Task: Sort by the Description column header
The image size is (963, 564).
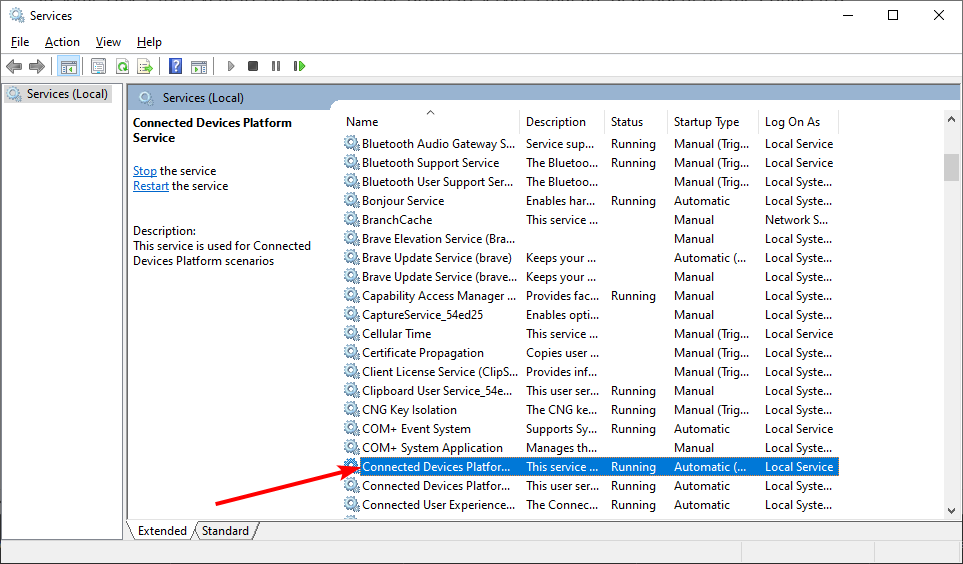Action: (562, 122)
